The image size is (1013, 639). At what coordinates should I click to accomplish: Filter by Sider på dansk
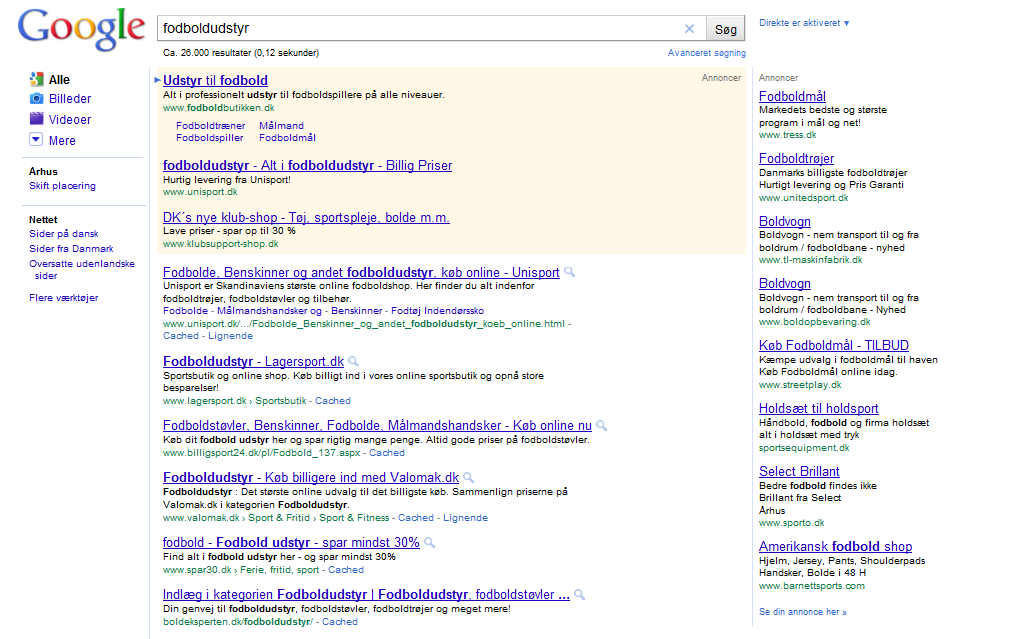[x=63, y=233]
